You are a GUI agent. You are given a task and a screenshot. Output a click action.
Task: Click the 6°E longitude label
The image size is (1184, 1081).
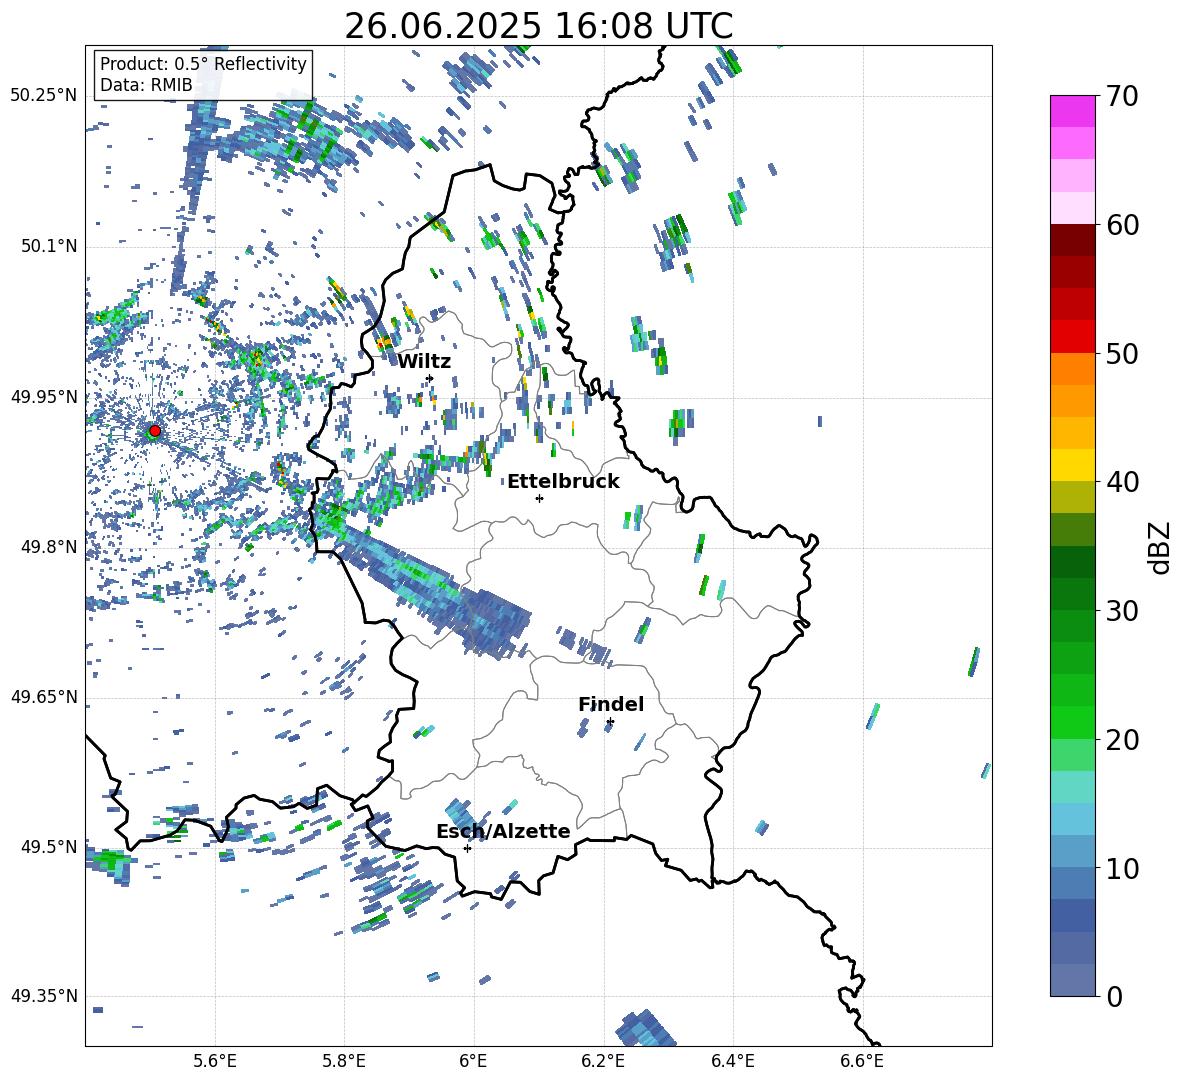point(473,1061)
